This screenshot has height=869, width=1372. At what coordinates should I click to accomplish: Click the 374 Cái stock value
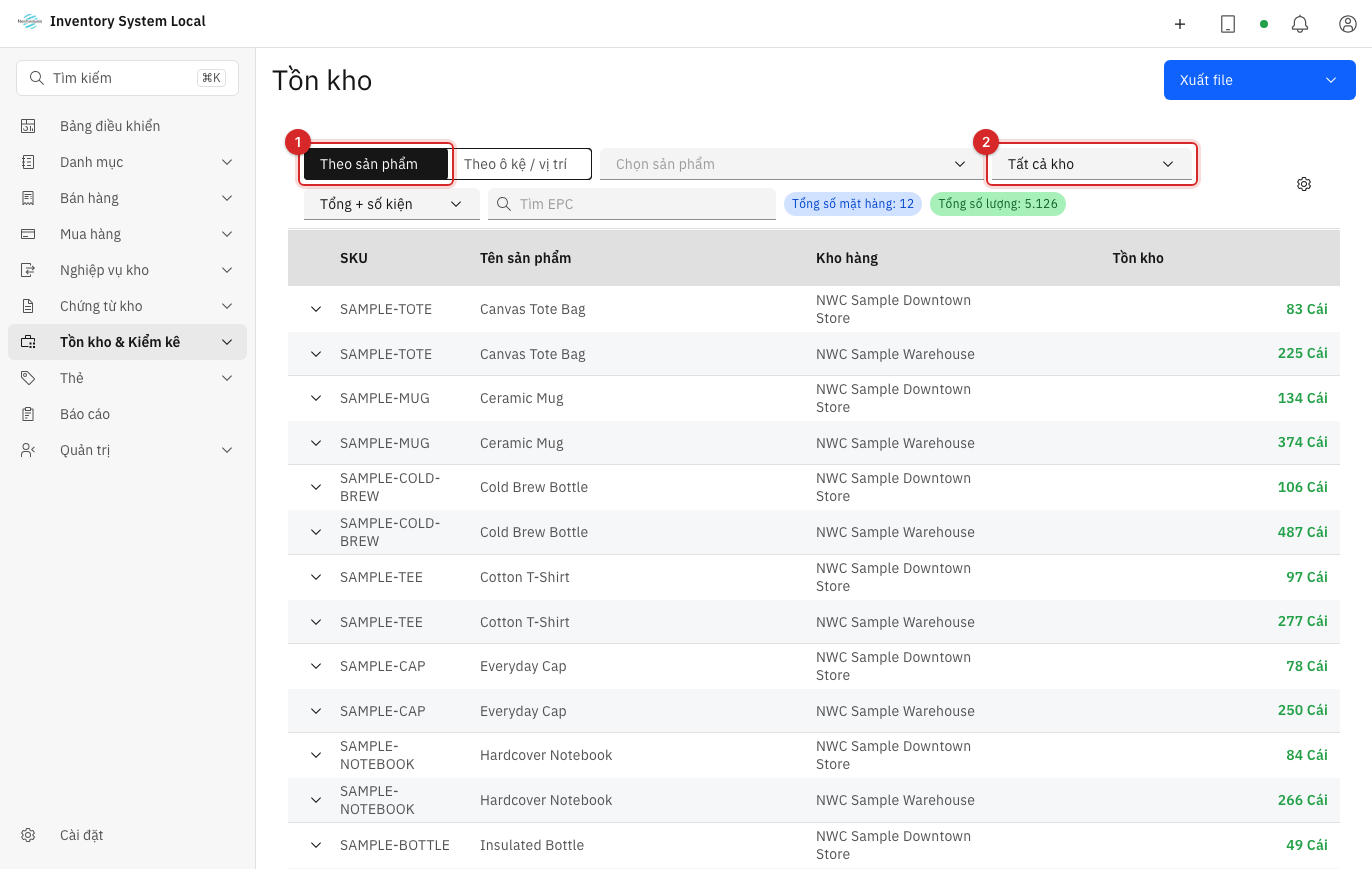point(1302,443)
